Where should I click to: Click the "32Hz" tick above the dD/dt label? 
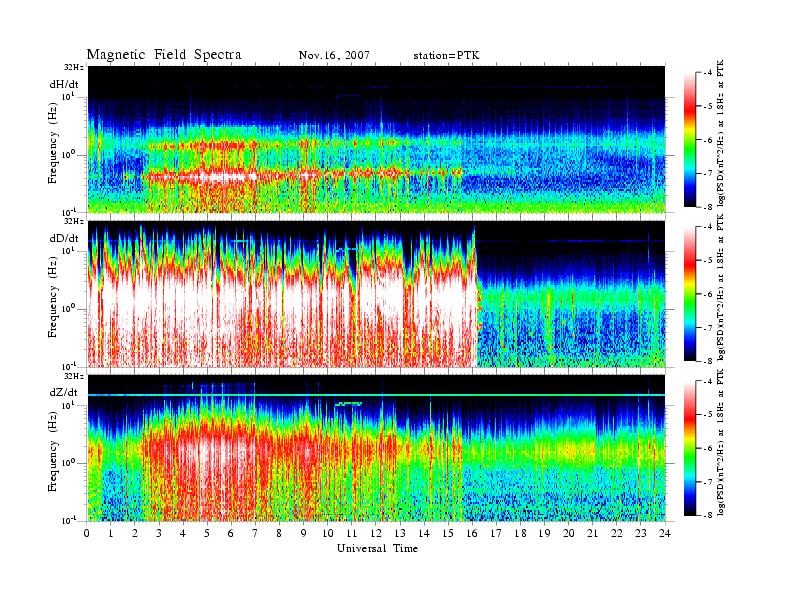74,221
